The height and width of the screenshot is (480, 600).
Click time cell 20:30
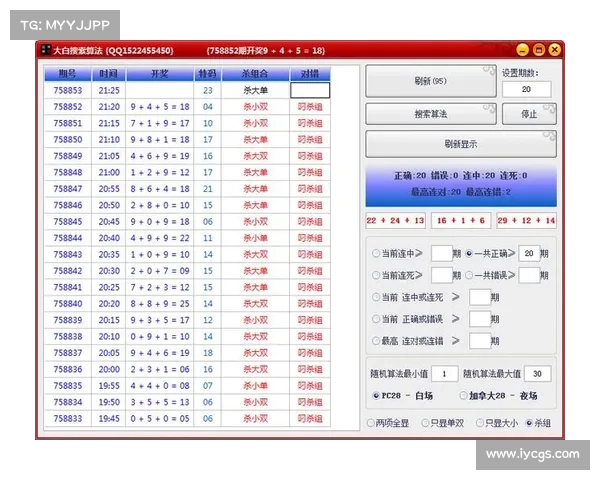click(x=109, y=271)
